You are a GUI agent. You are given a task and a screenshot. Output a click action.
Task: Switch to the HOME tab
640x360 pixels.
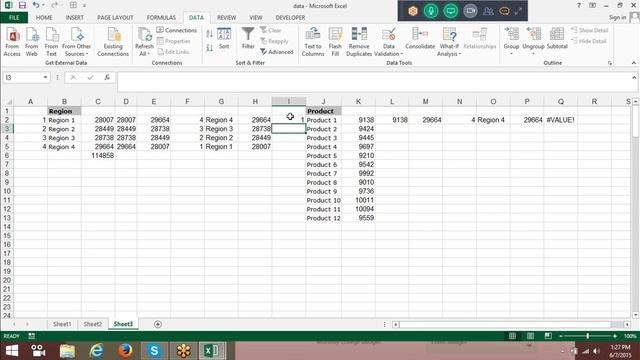(x=44, y=18)
